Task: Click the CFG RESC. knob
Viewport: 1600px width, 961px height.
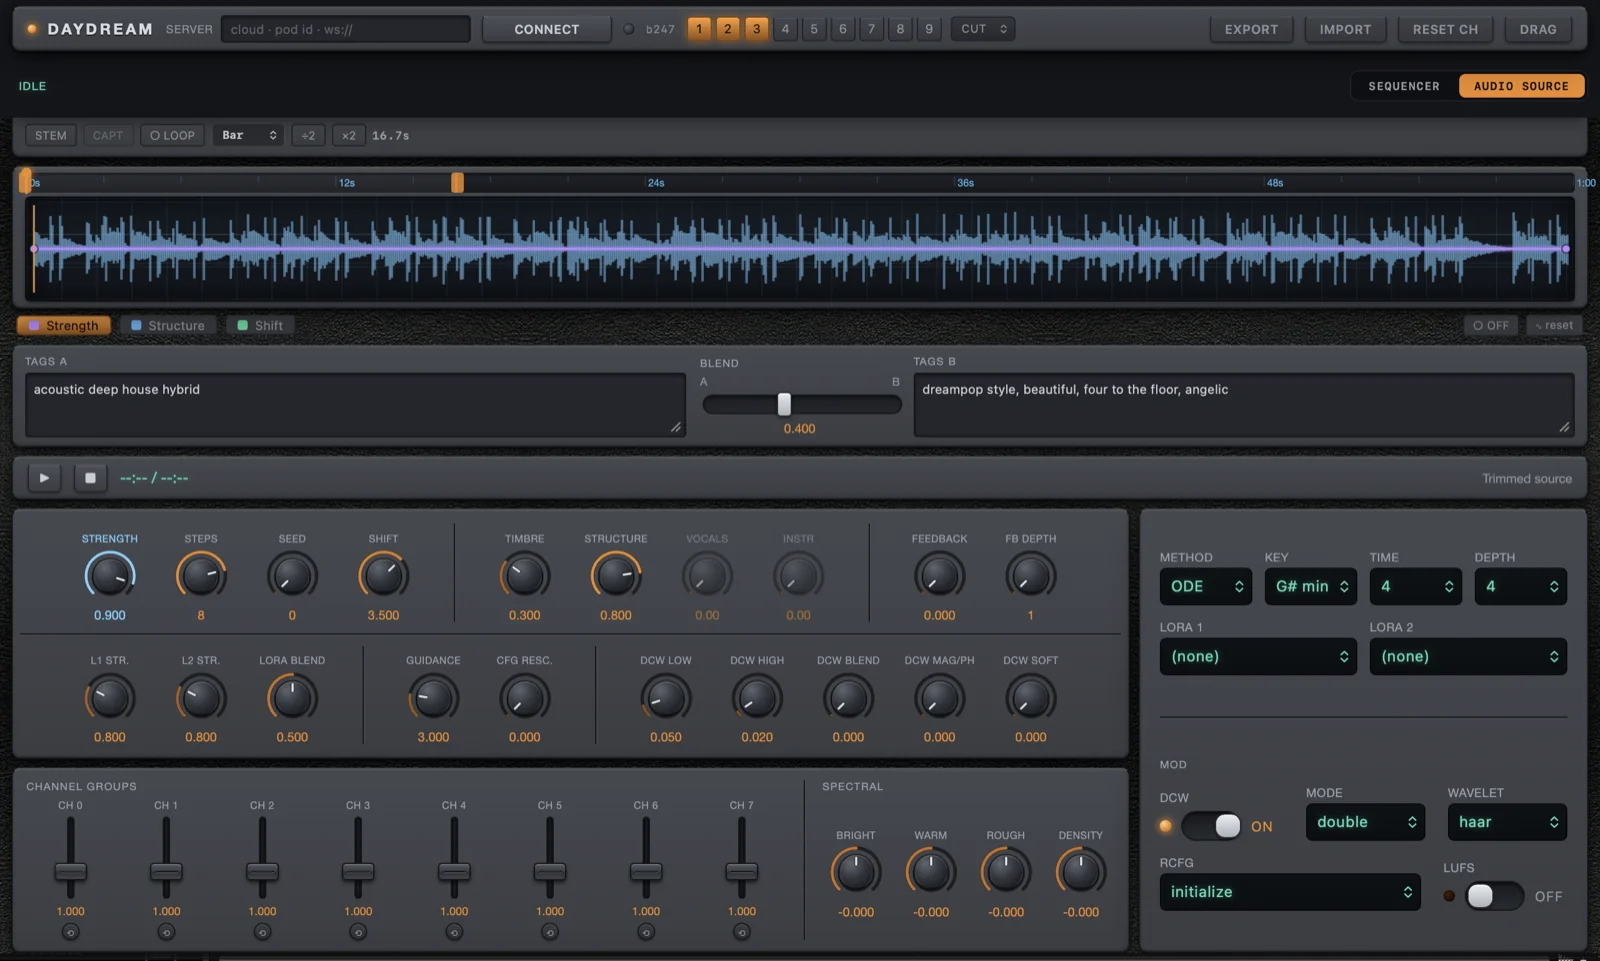Action: [524, 698]
